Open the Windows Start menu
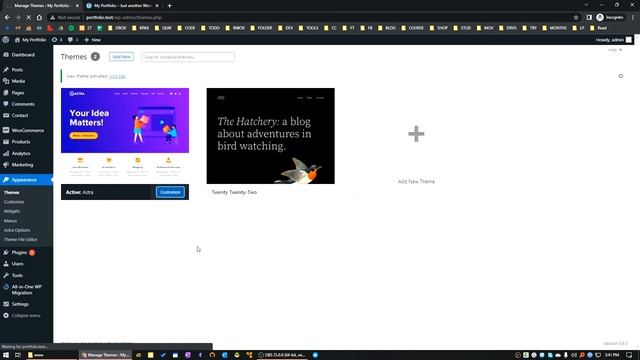This screenshot has height=360, width=640. tap(6, 355)
